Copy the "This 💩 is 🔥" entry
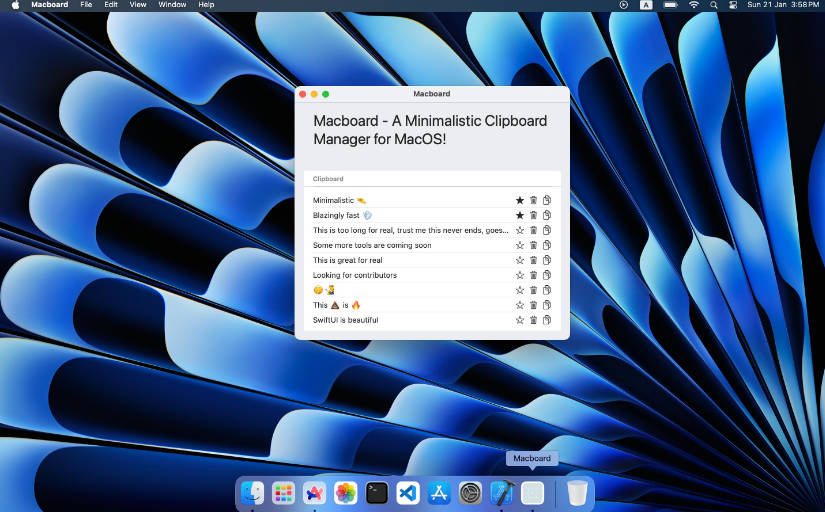The width and height of the screenshot is (825, 512). pos(547,305)
